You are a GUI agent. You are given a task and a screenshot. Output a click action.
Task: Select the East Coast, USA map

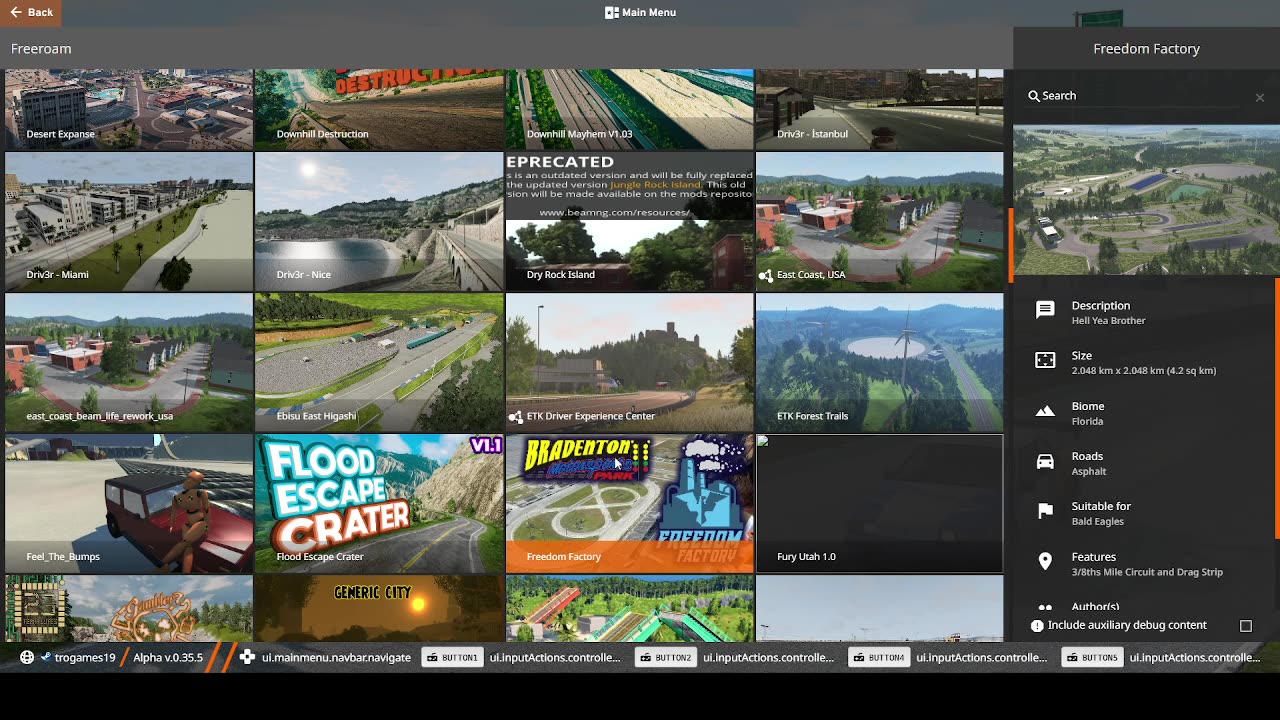pos(880,221)
